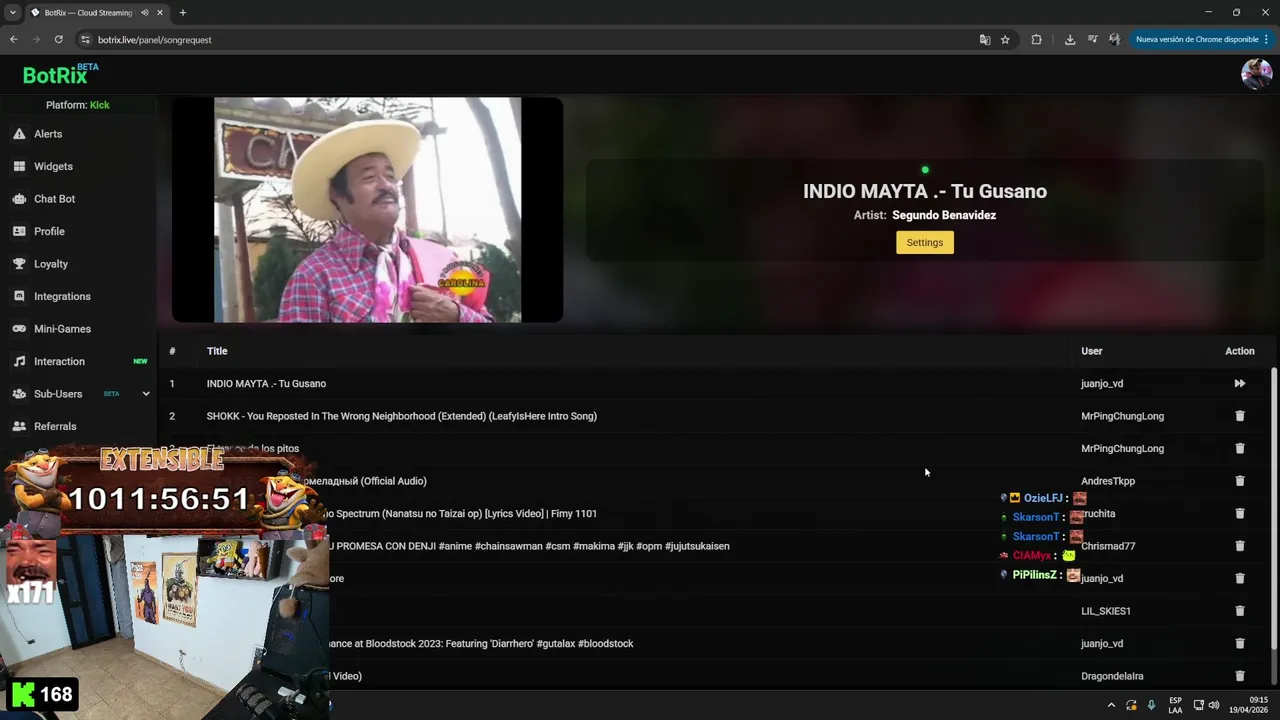Remove Dragondelalra's request with trash icon
Screen dimensions: 1280x720
(1240, 676)
